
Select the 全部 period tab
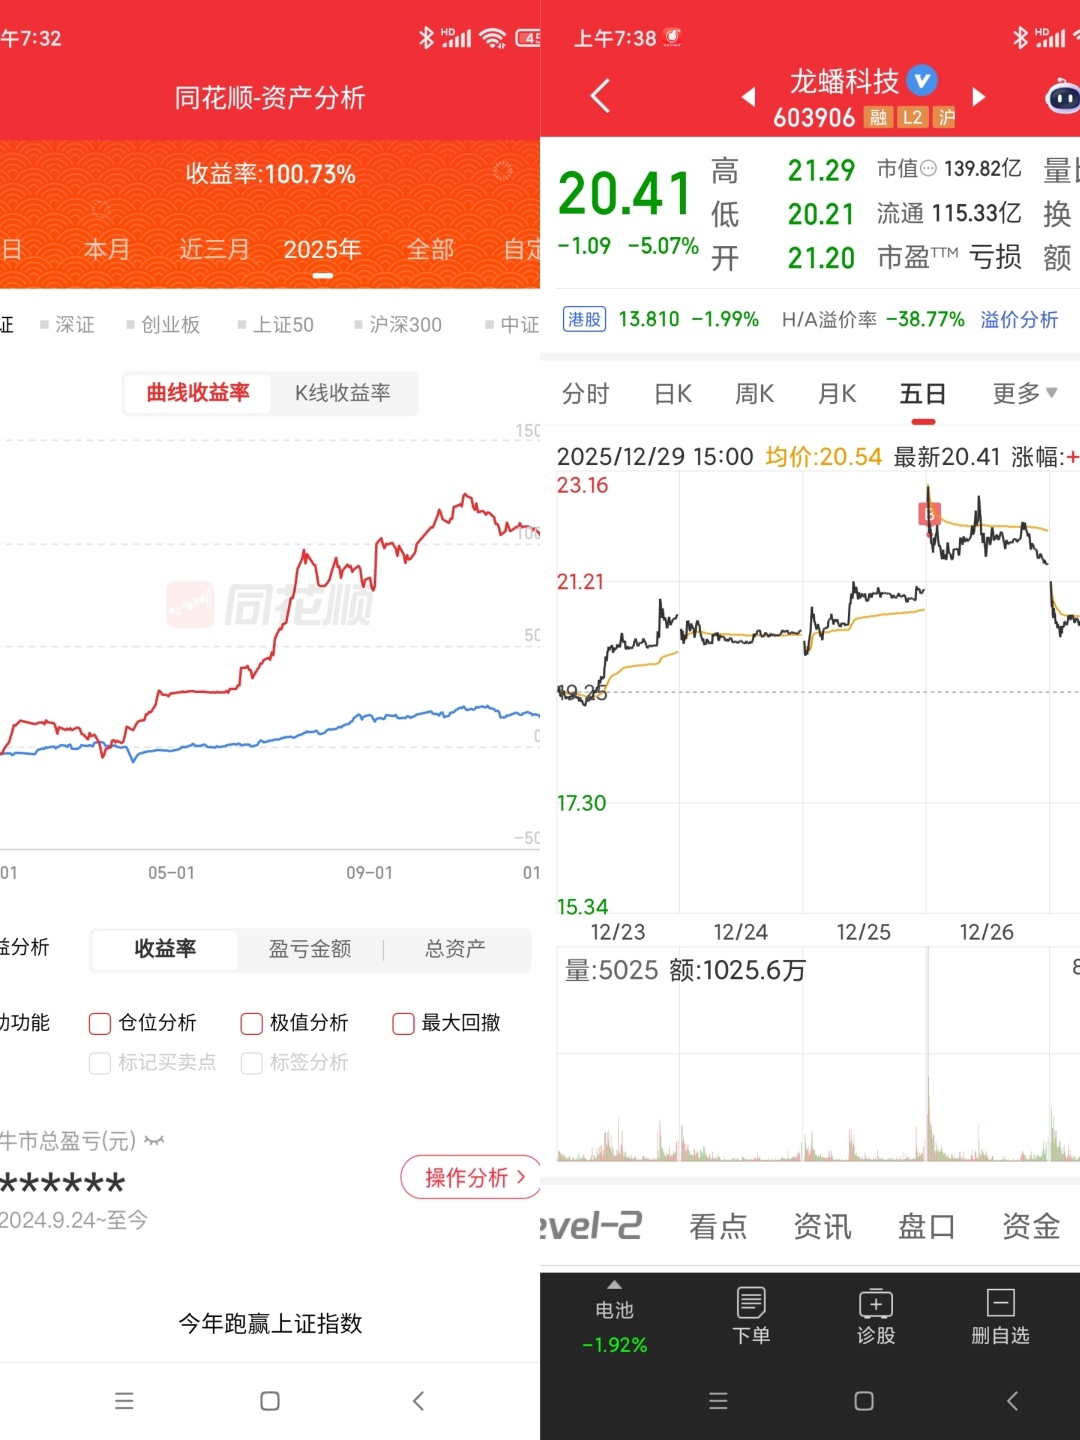click(x=430, y=249)
